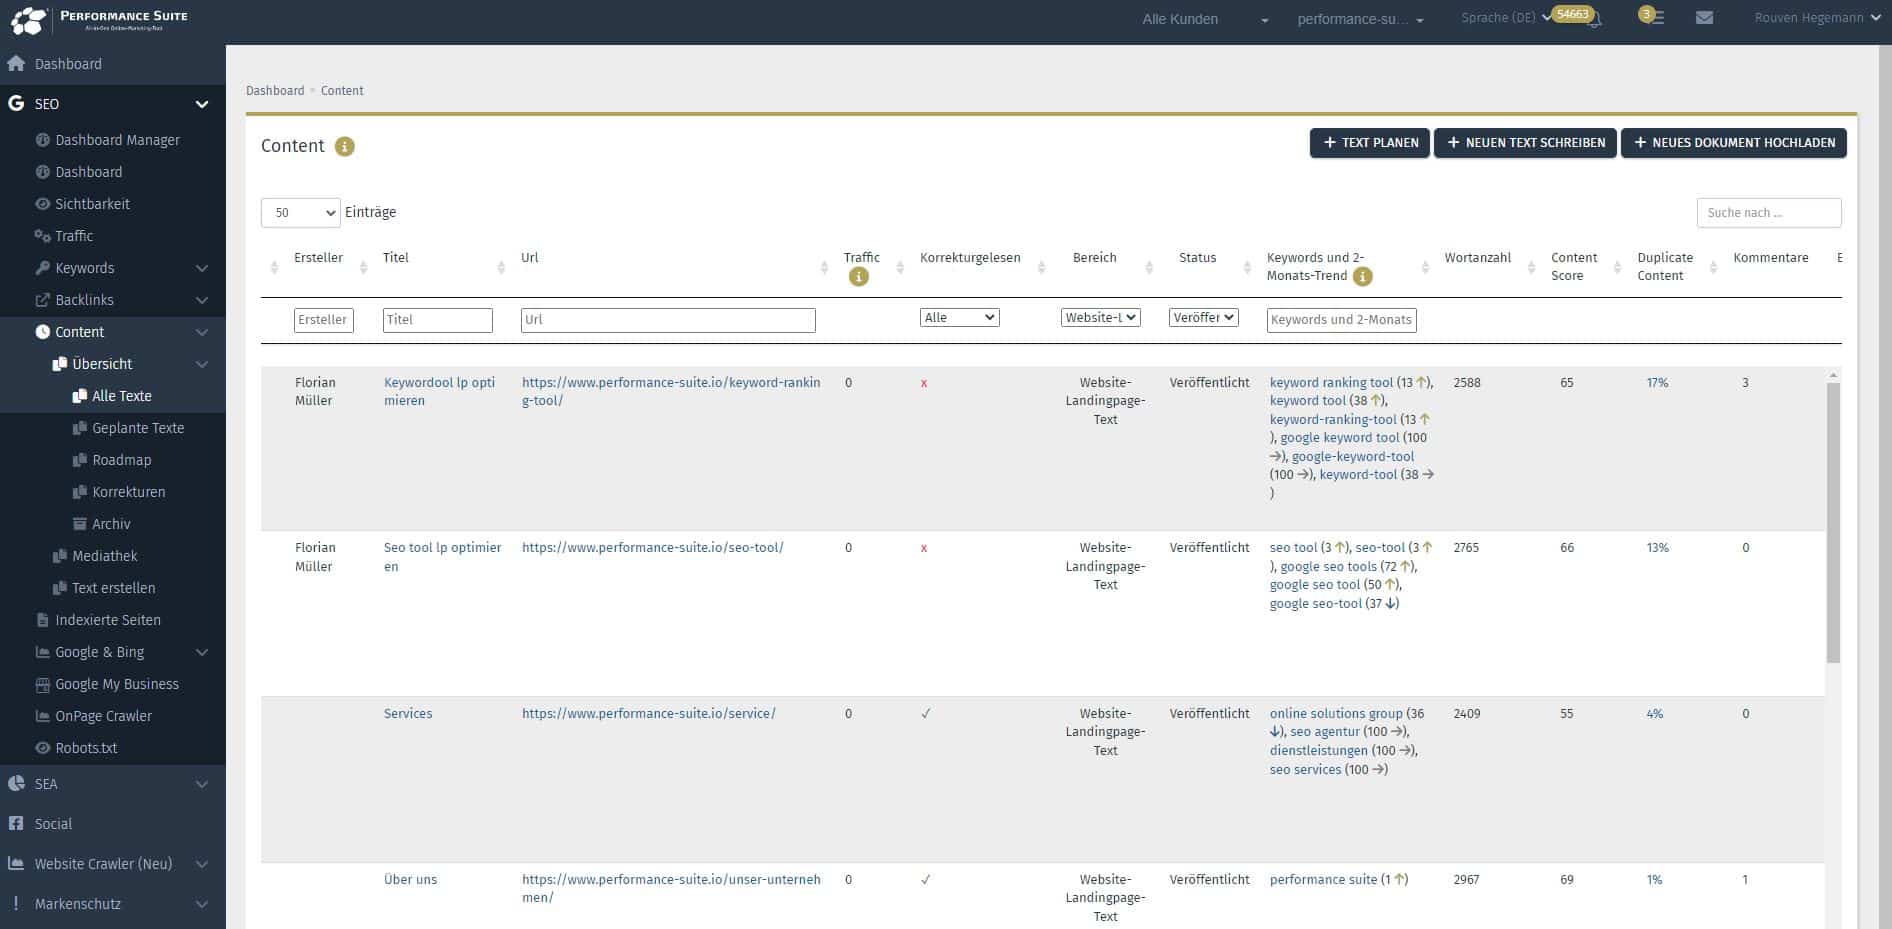The width and height of the screenshot is (1892, 929).
Task: Collapse the SEO section chevron
Action: (202, 104)
